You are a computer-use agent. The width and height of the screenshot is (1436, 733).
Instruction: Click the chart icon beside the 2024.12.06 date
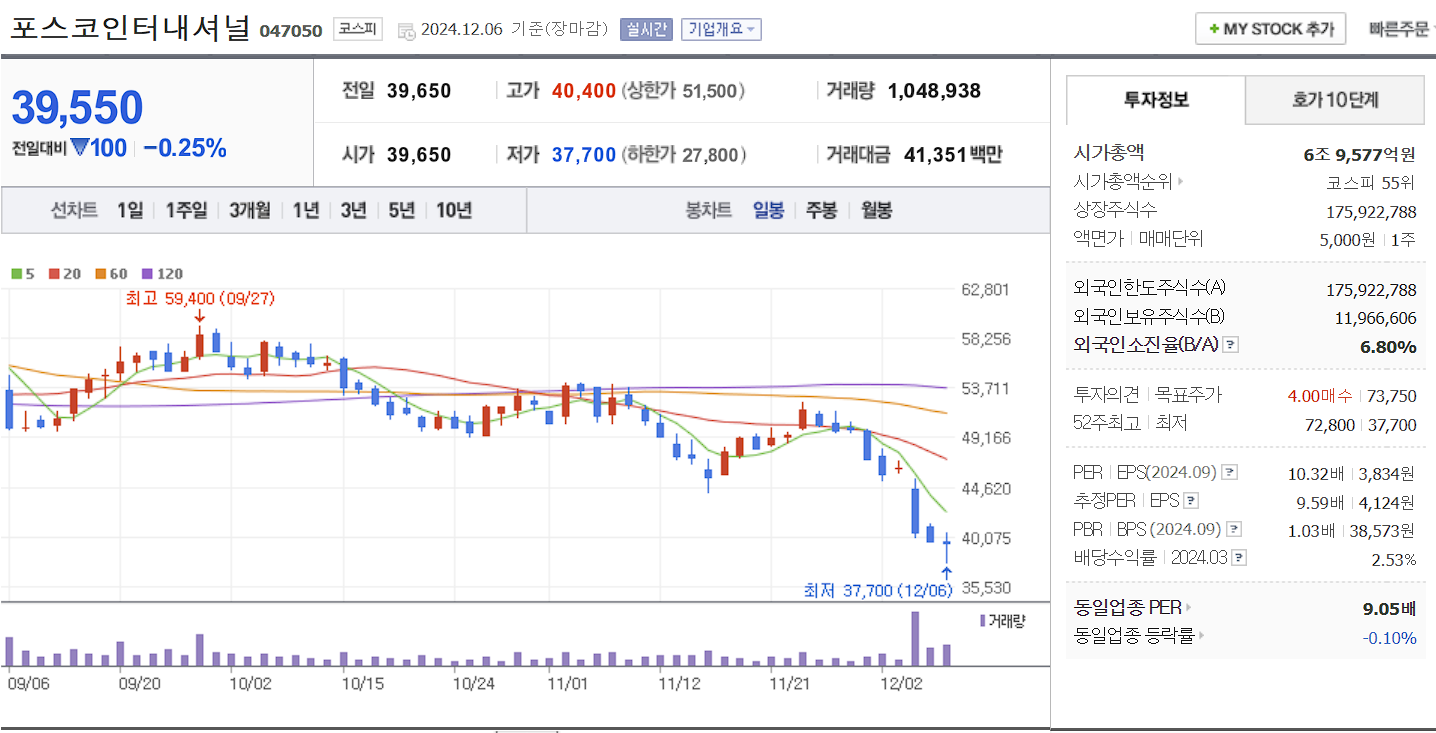coord(406,29)
